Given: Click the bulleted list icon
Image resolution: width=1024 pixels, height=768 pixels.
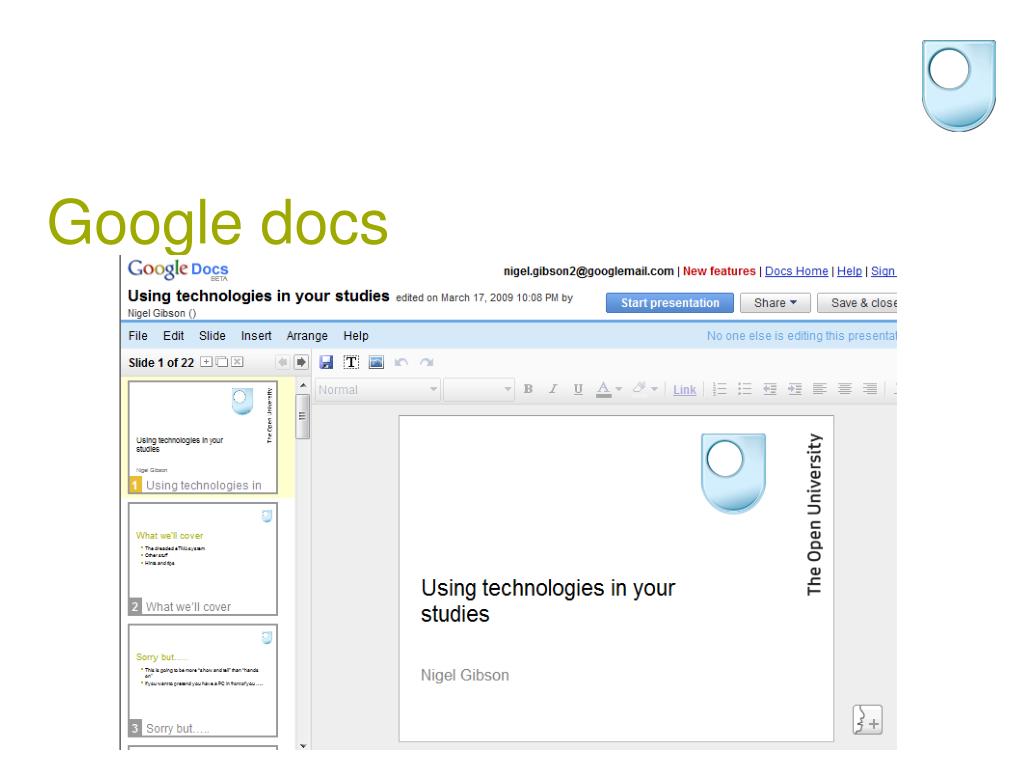Looking at the screenshot, I should coord(744,389).
